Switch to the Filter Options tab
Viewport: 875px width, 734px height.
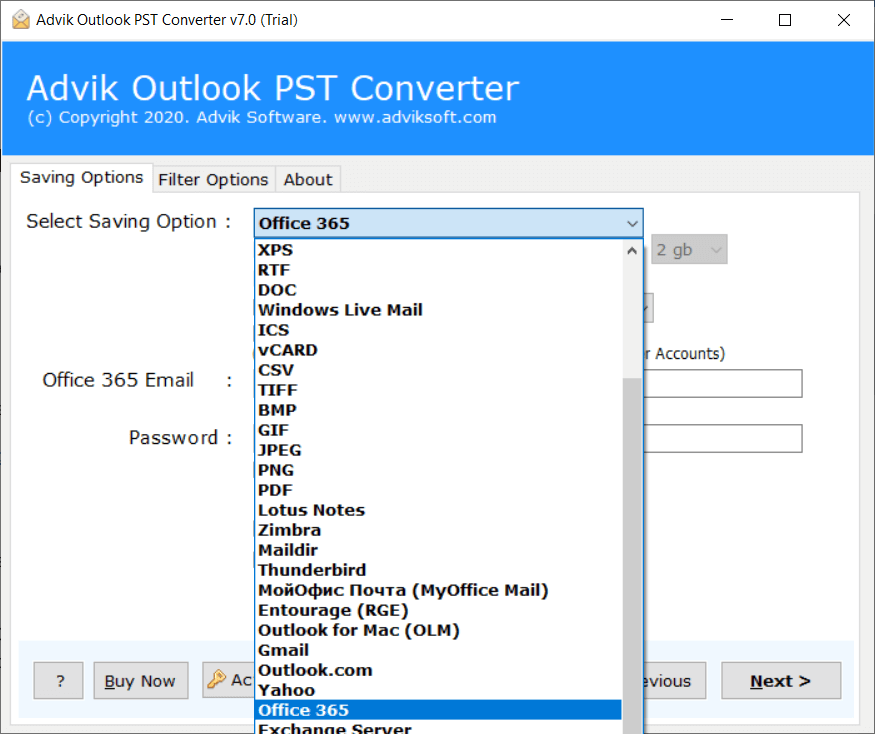tap(213, 179)
